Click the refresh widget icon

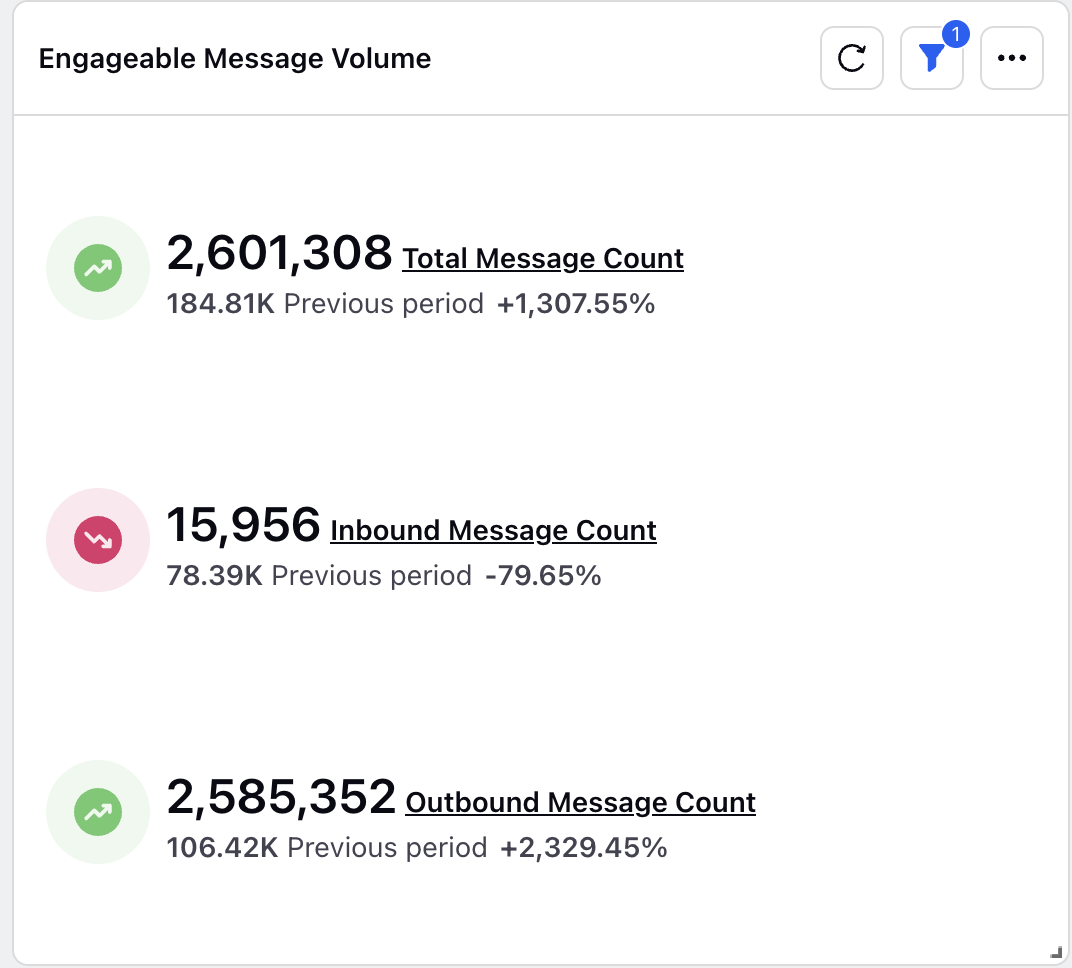pyautogui.click(x=851, y=59)
